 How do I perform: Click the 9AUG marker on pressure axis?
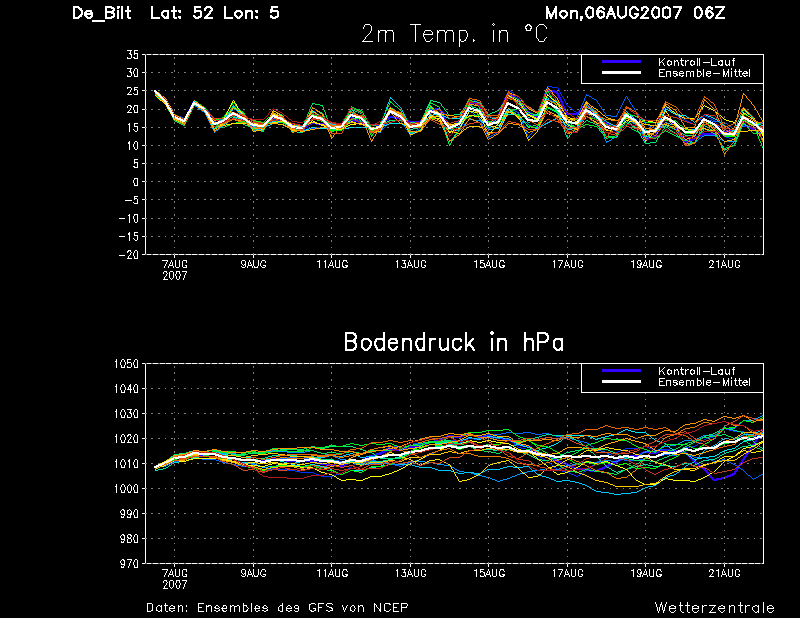tap(254, 573)
